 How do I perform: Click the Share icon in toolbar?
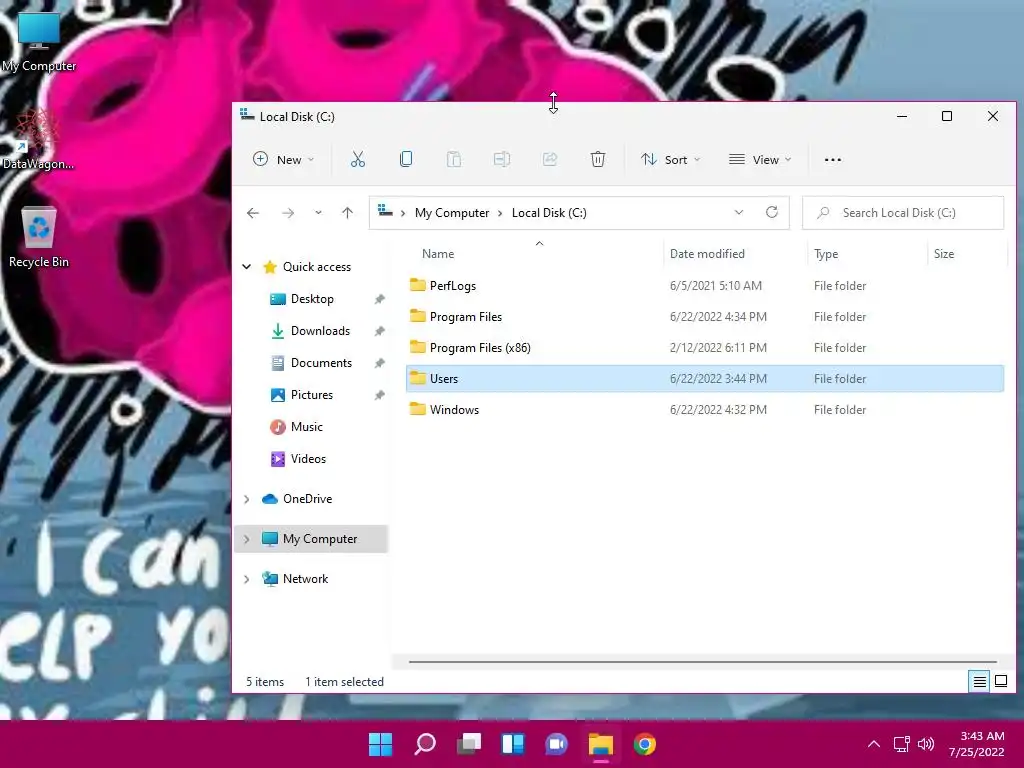coord(550,159)
